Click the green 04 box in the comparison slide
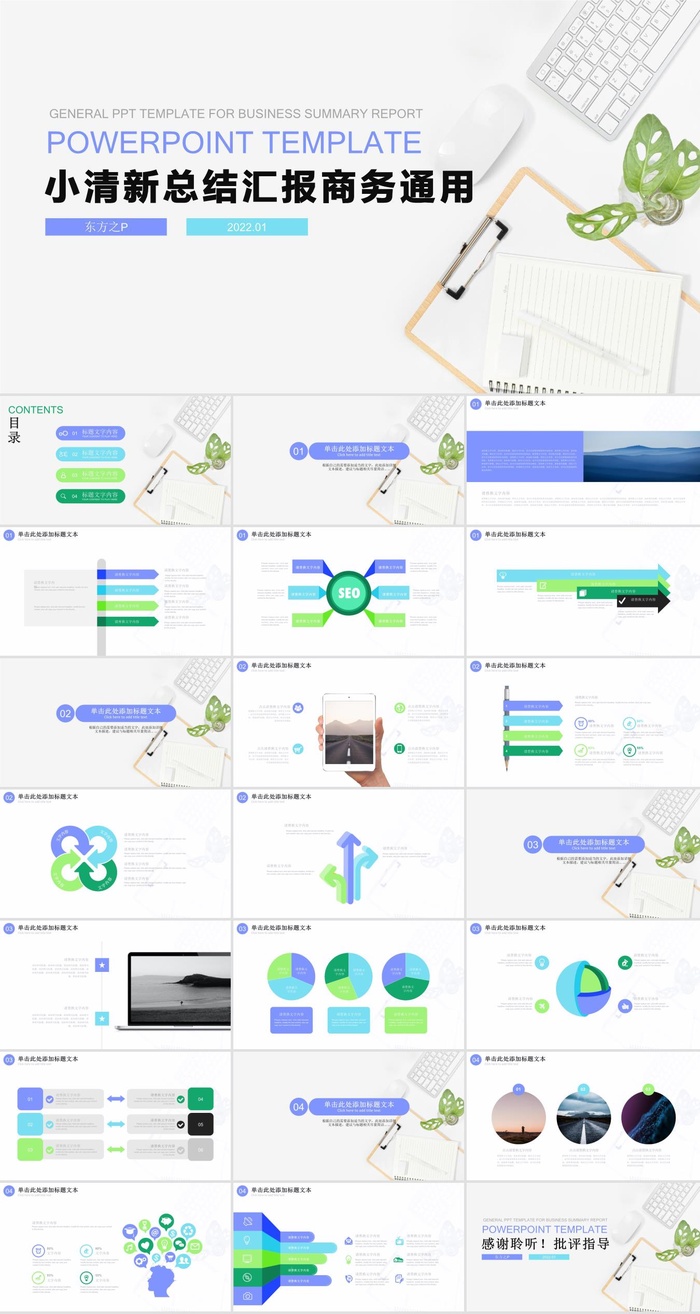700x1314 pixels. pos(200,1099)
